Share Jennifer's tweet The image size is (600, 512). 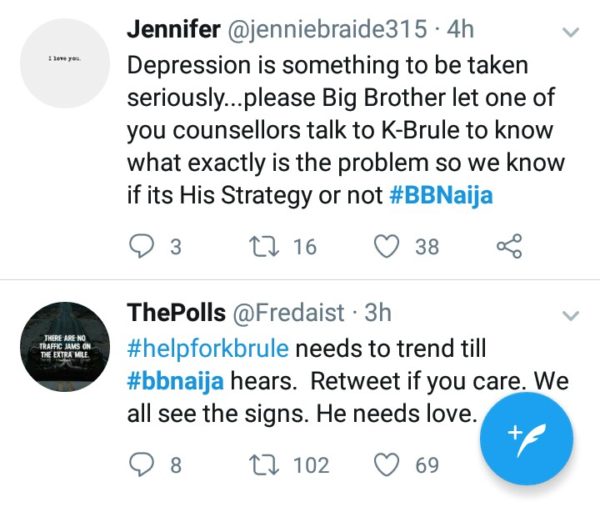(510, 245)
